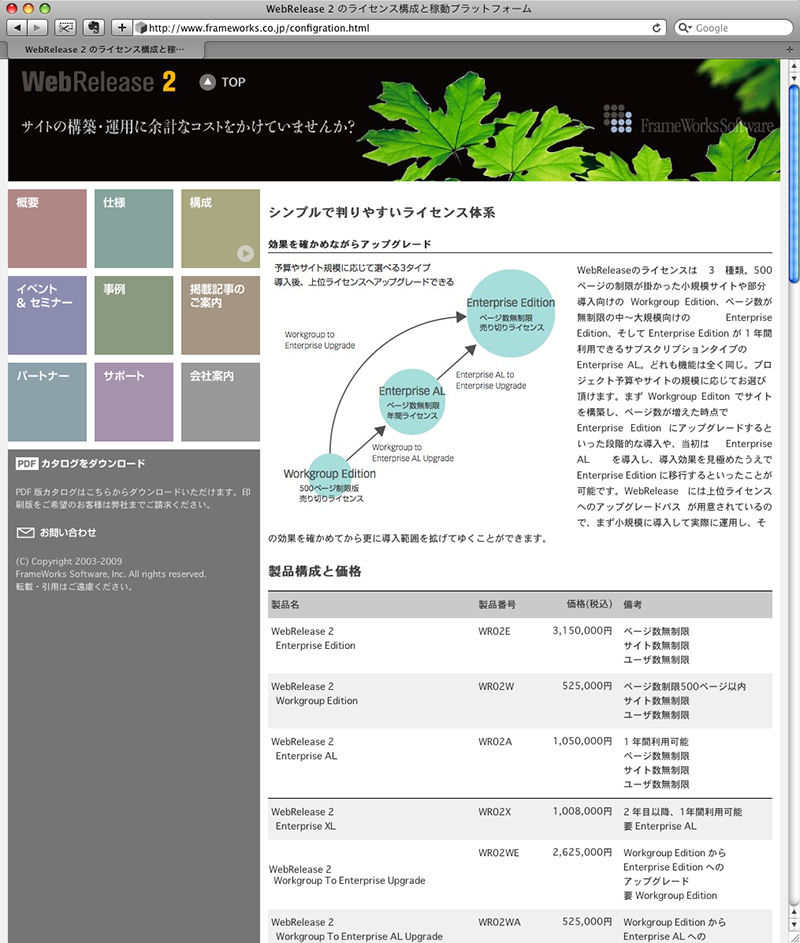
Task: Click the カタログをダウンロード link
Action: click(93, 464)
